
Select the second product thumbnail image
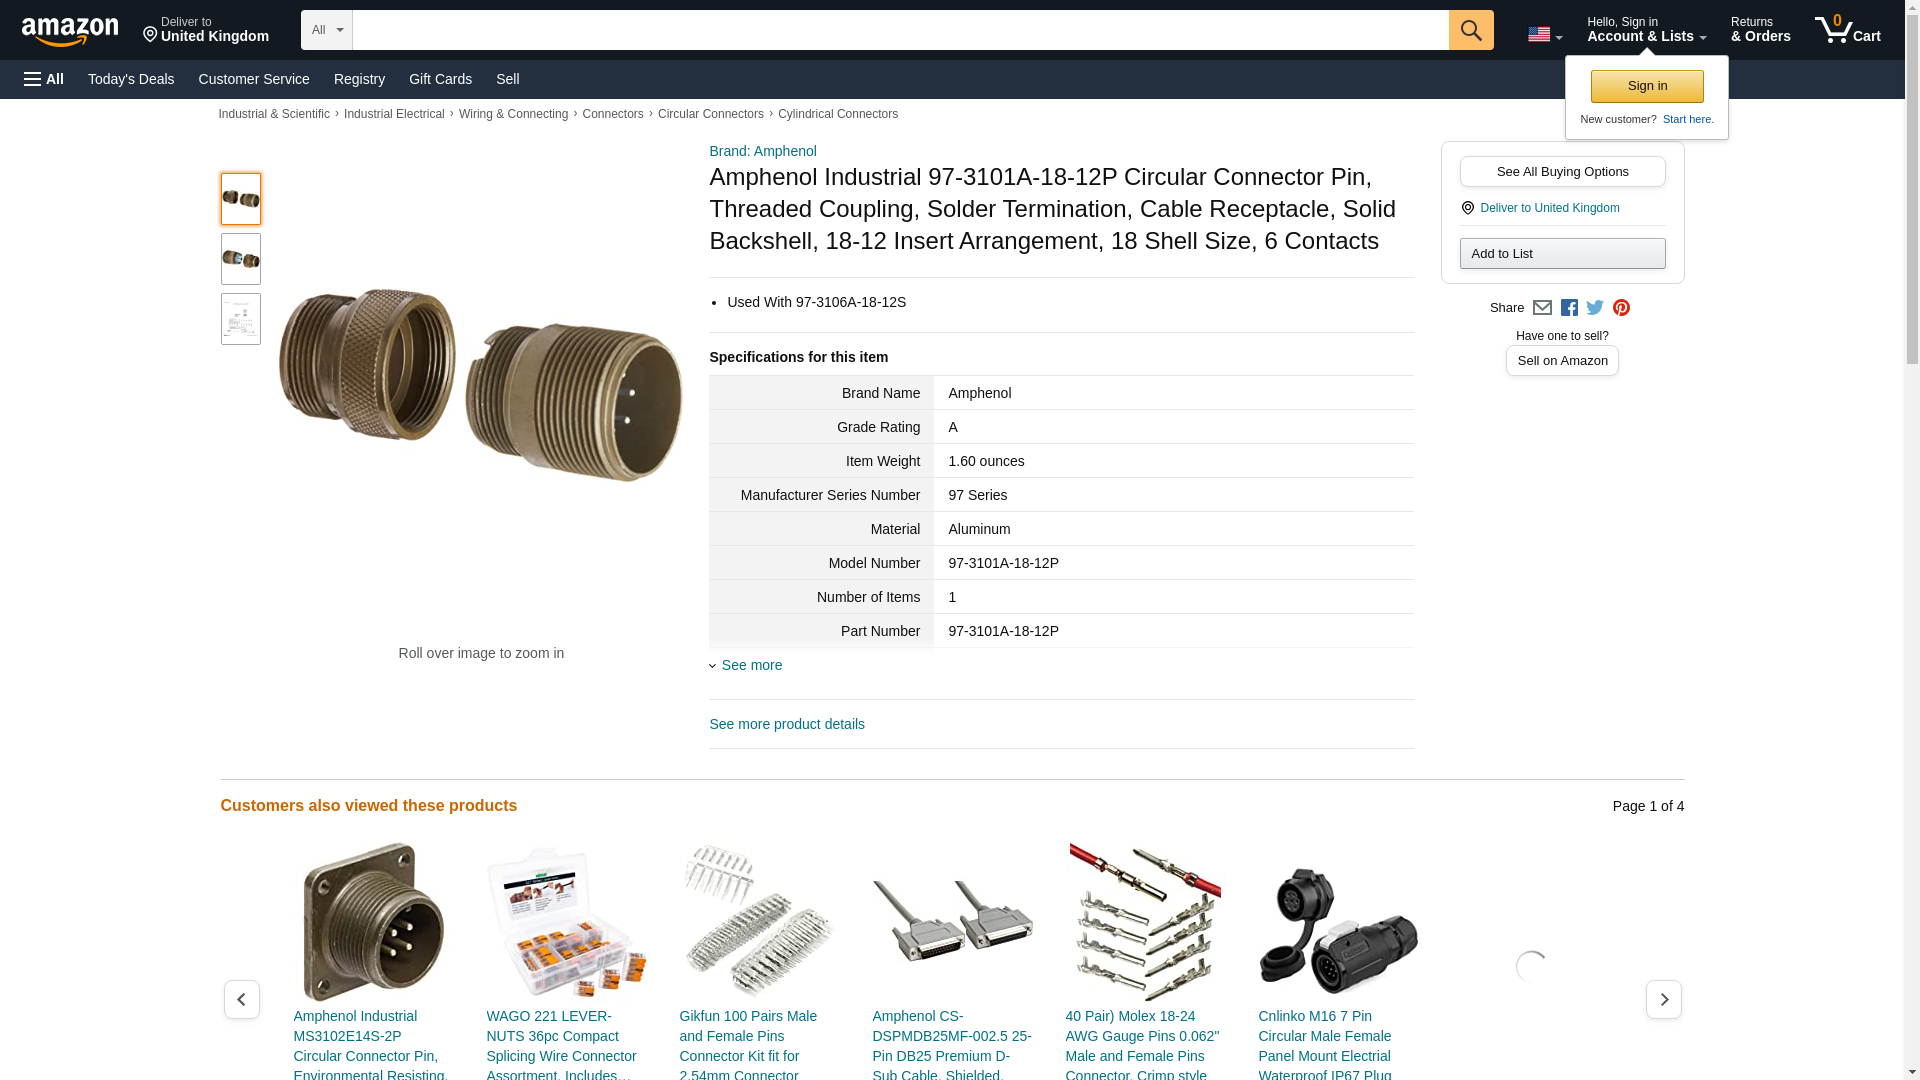click(x=241, y=259)
